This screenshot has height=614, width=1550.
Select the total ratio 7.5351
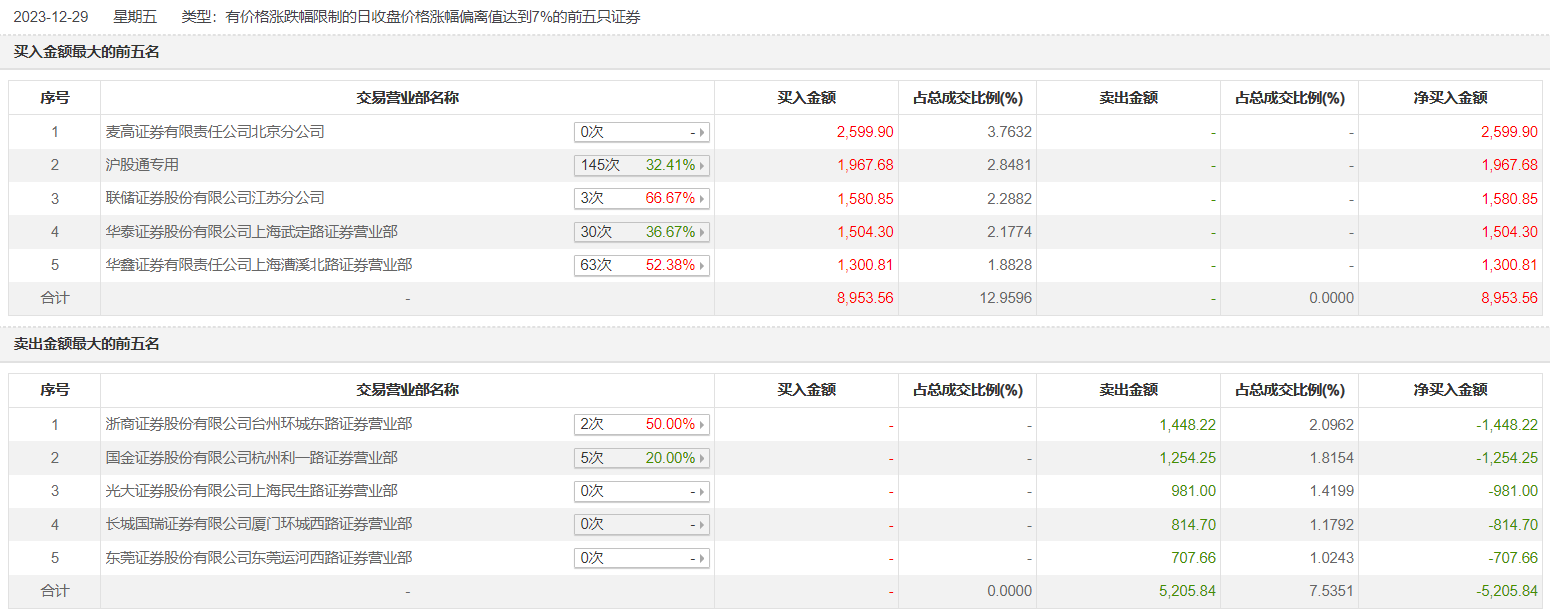tap(1329, 591)
